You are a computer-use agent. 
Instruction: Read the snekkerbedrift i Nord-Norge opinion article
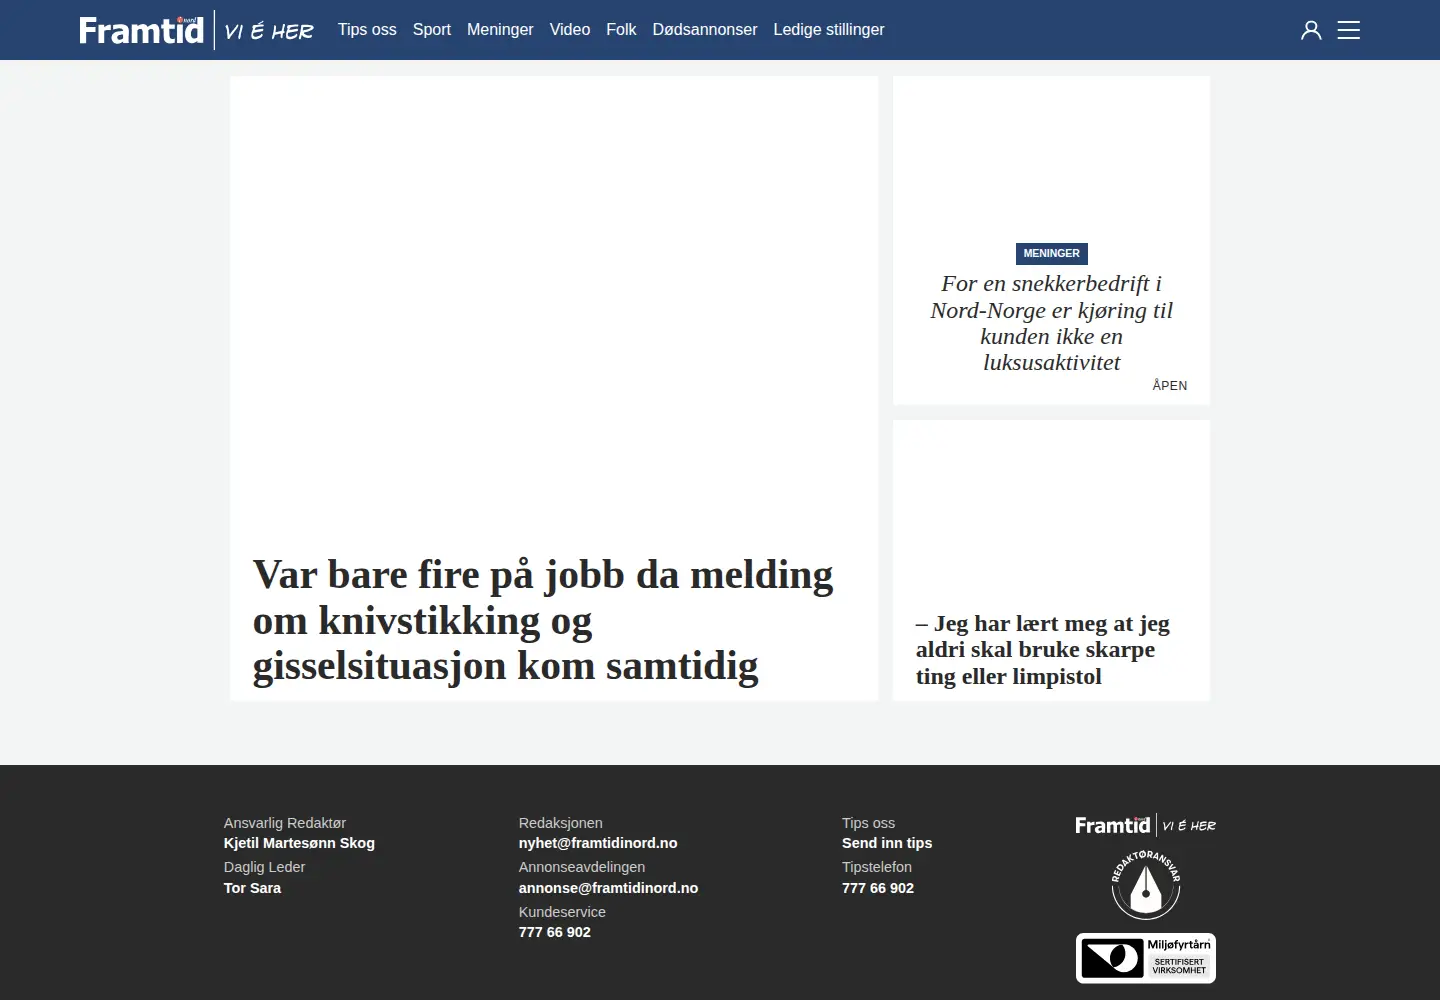[x=1051, y=323]
